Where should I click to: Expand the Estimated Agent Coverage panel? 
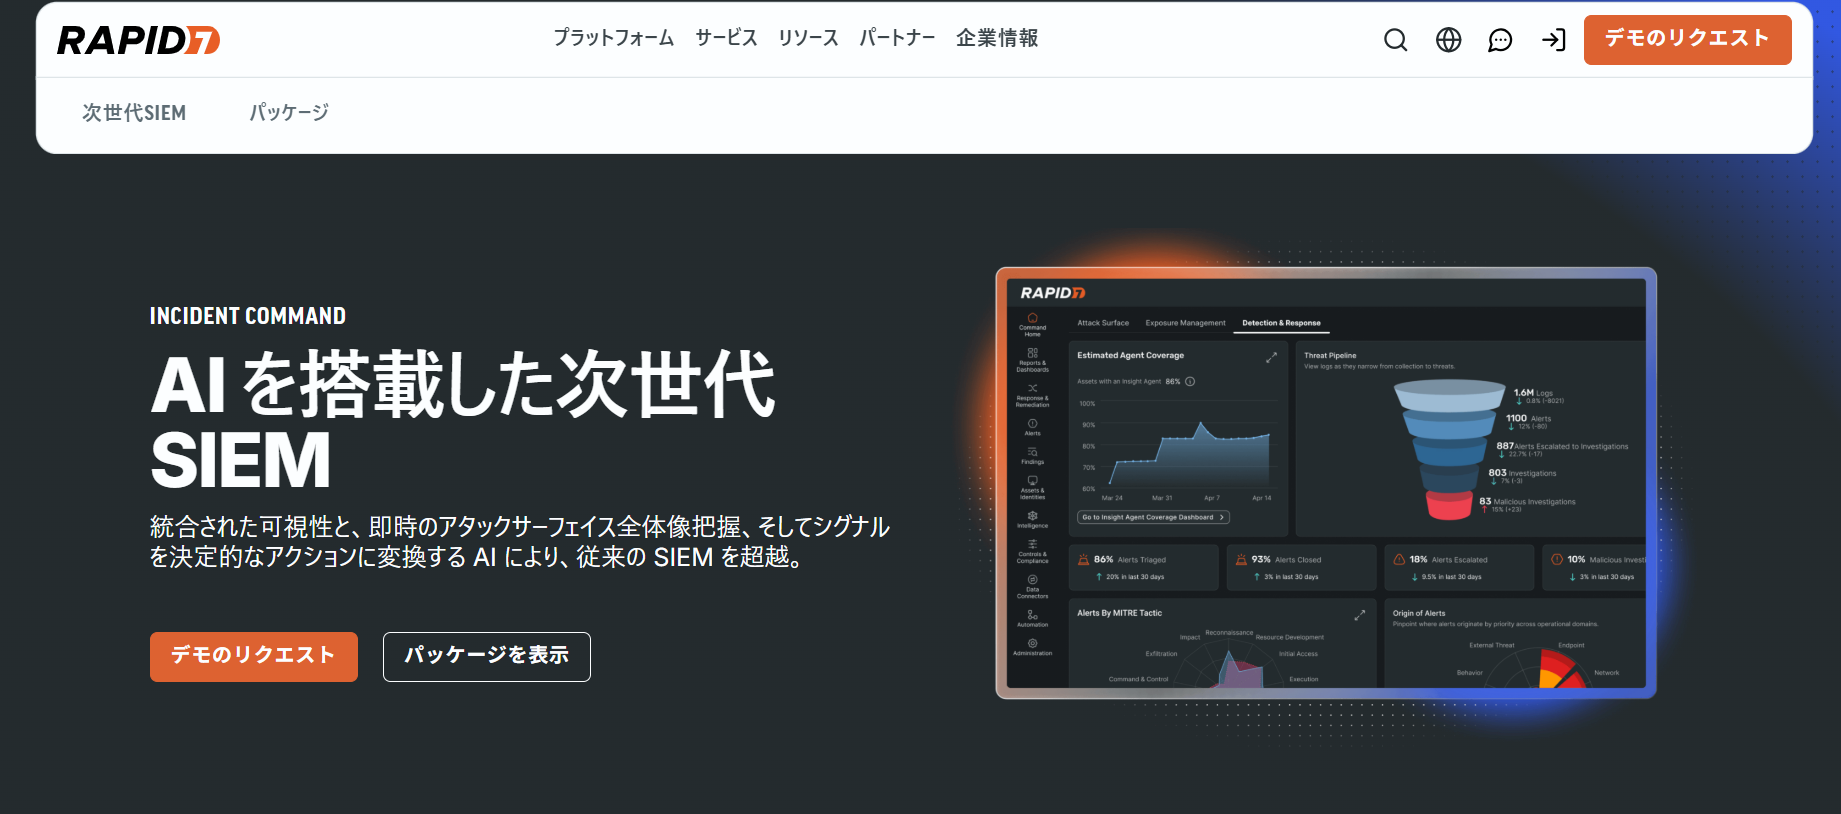click(1271, 357)
